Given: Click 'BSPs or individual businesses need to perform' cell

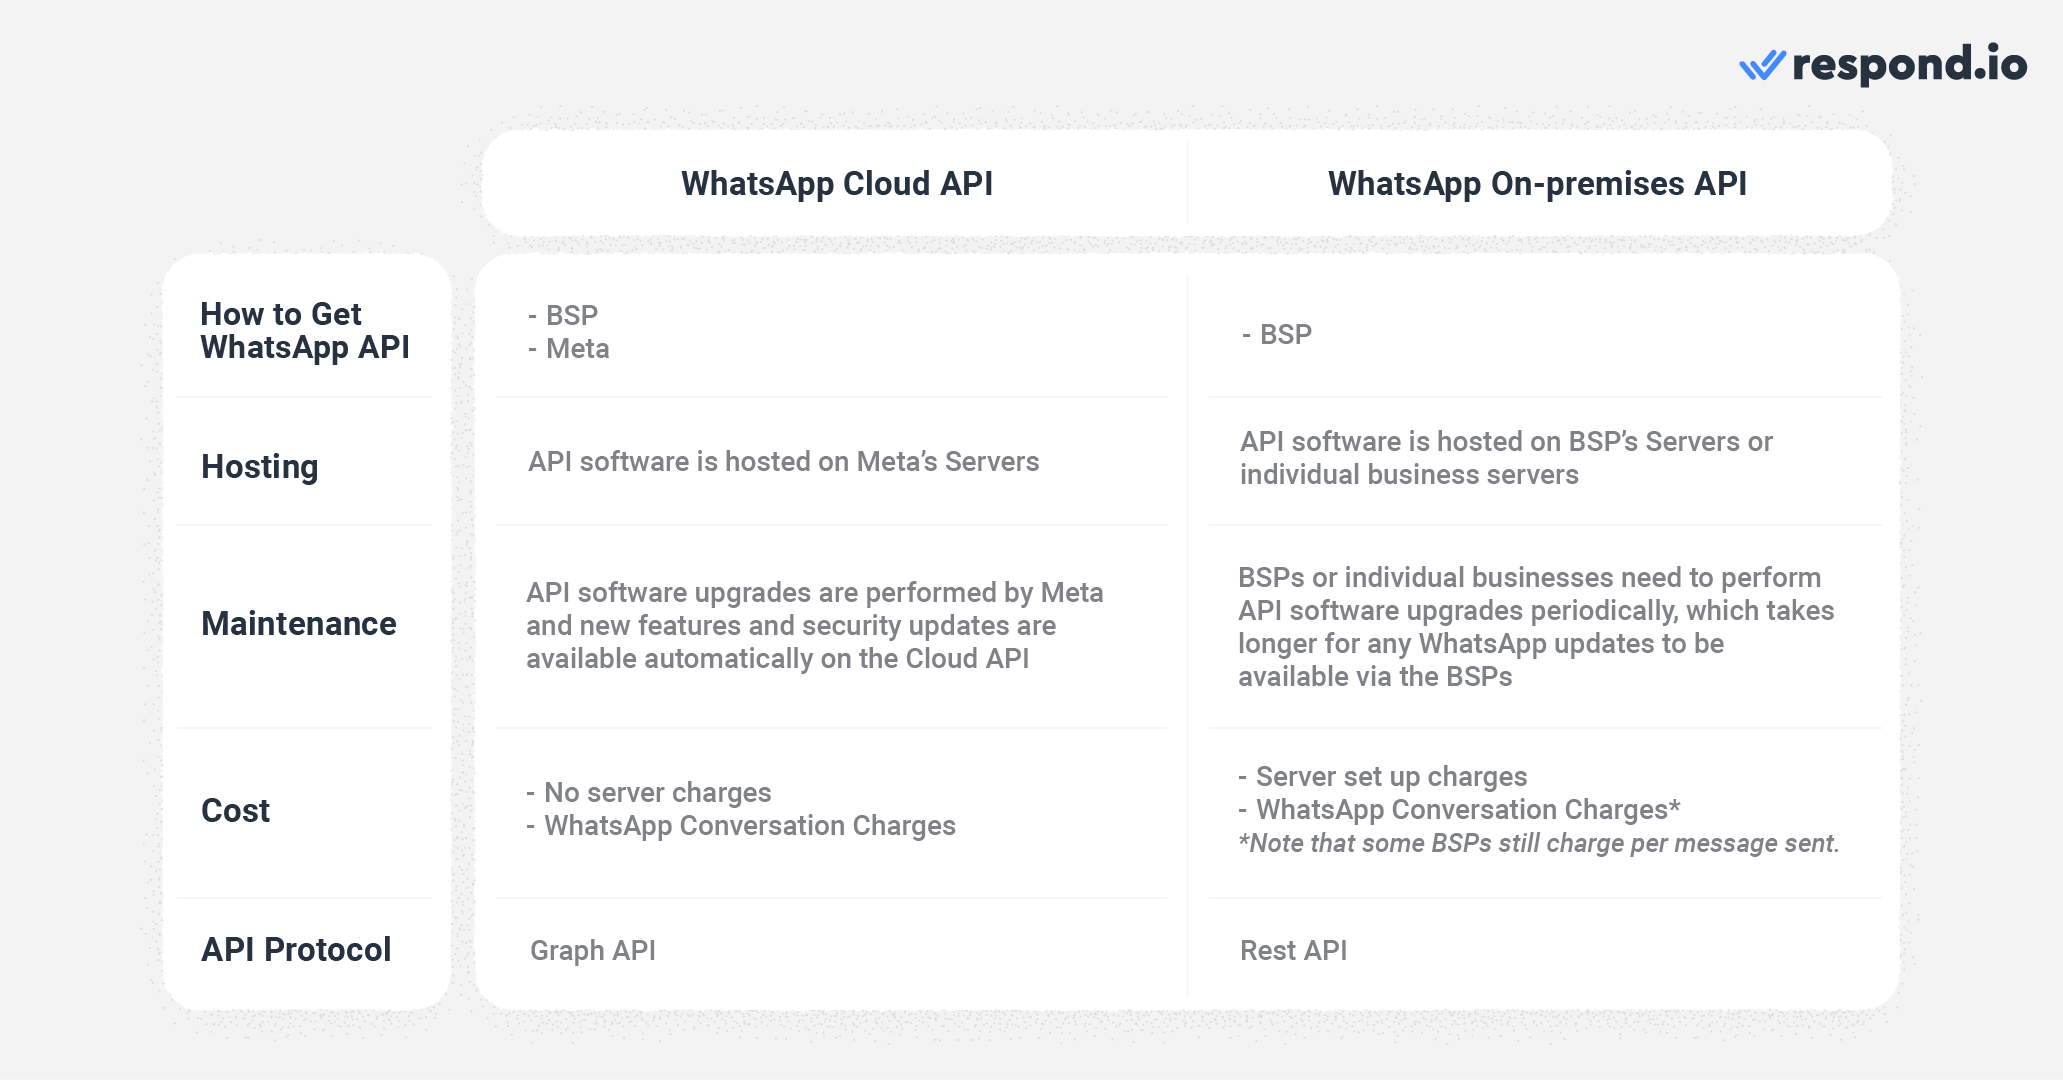Looking at the screenshot, I should click(x=1536, y=627).
